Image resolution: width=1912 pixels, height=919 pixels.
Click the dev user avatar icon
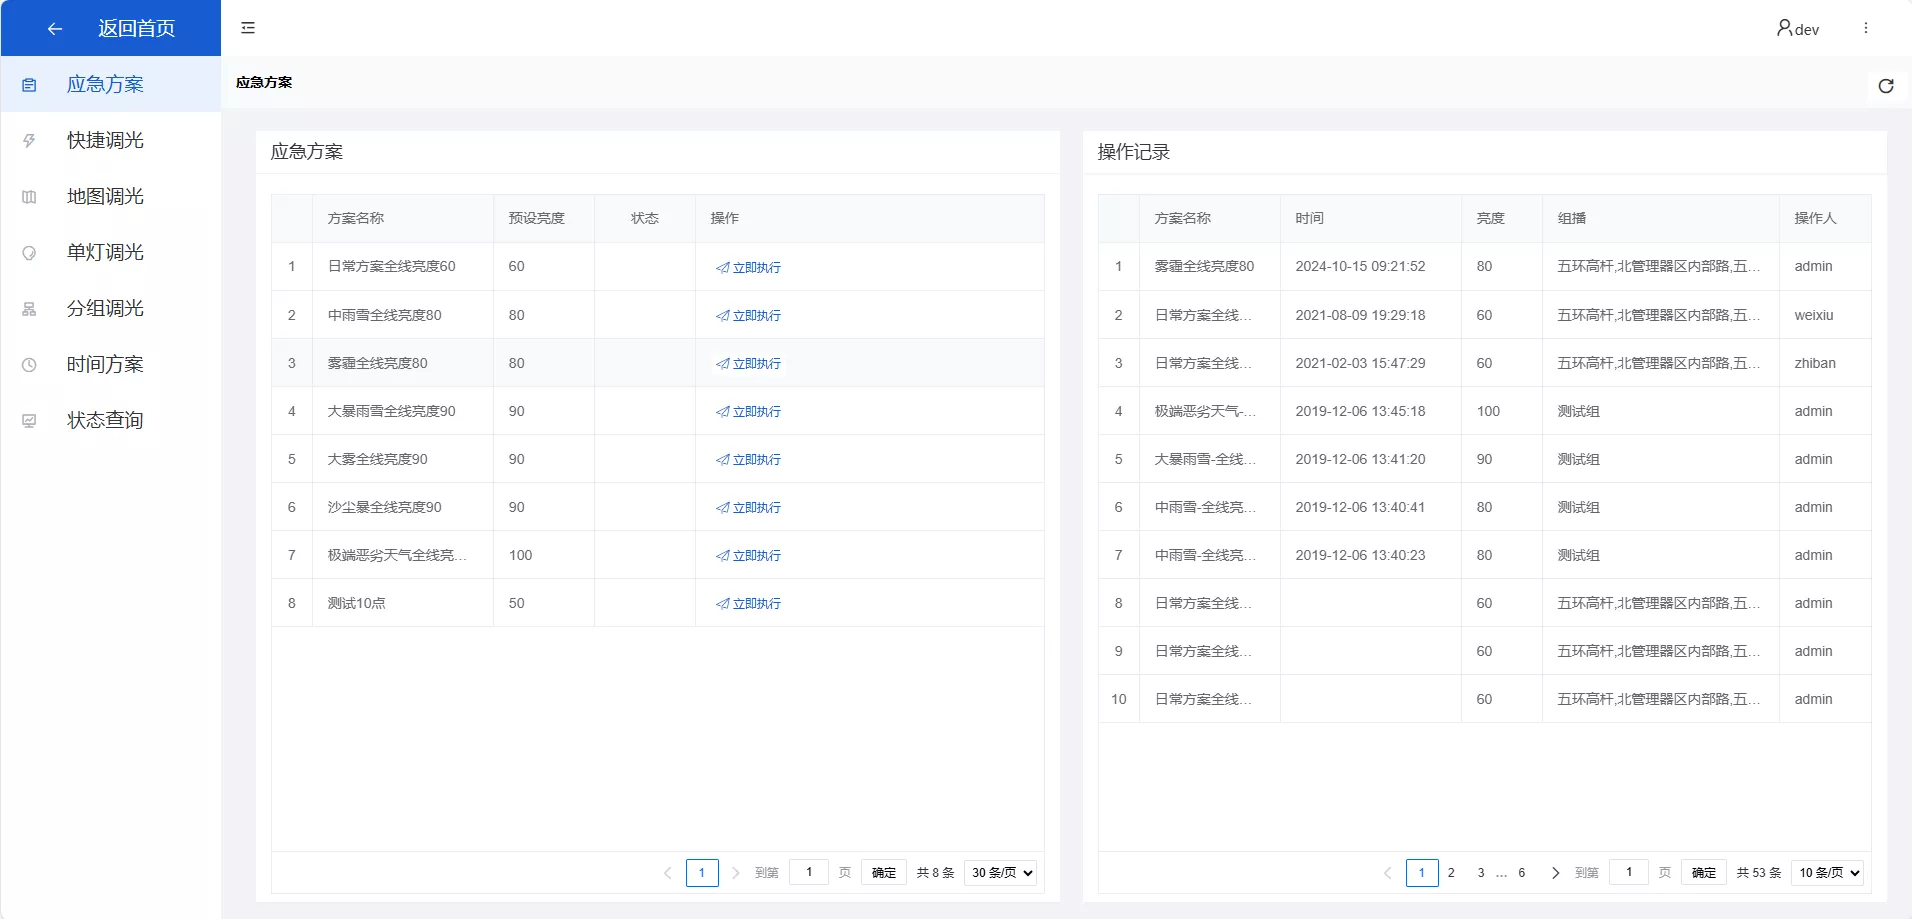[x=1784, y=28]
